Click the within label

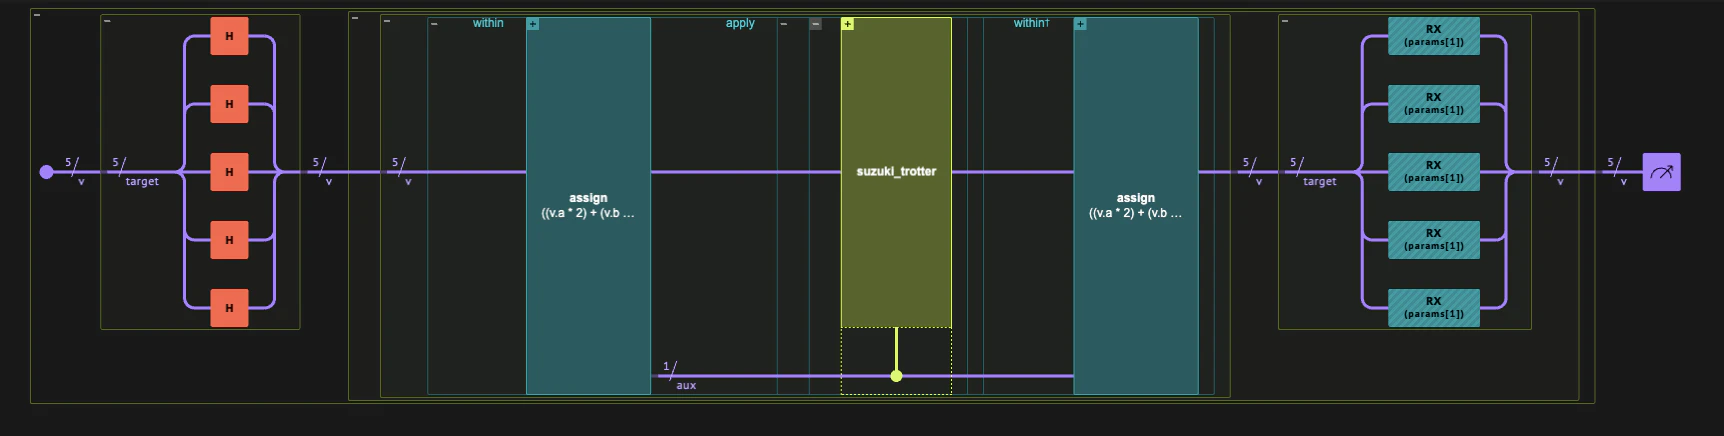[x=488, y=23]
